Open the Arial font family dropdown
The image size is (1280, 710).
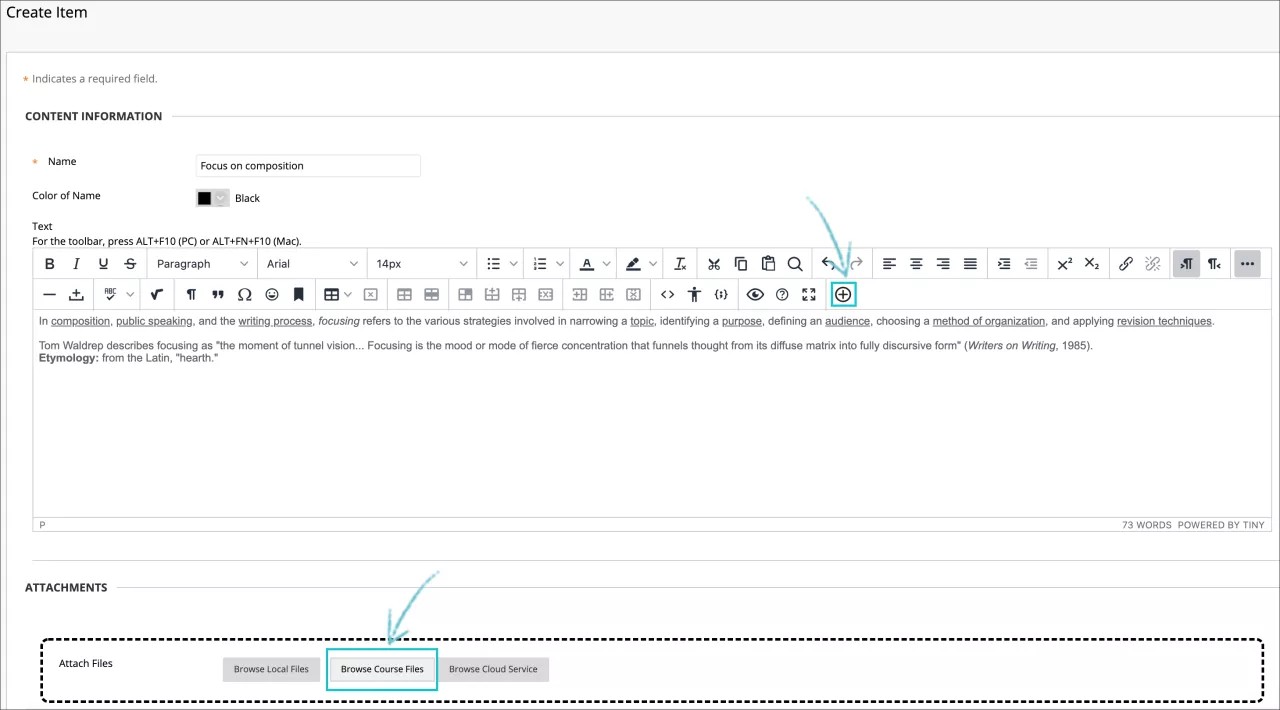pyautogui.click(x=310, y=263)
